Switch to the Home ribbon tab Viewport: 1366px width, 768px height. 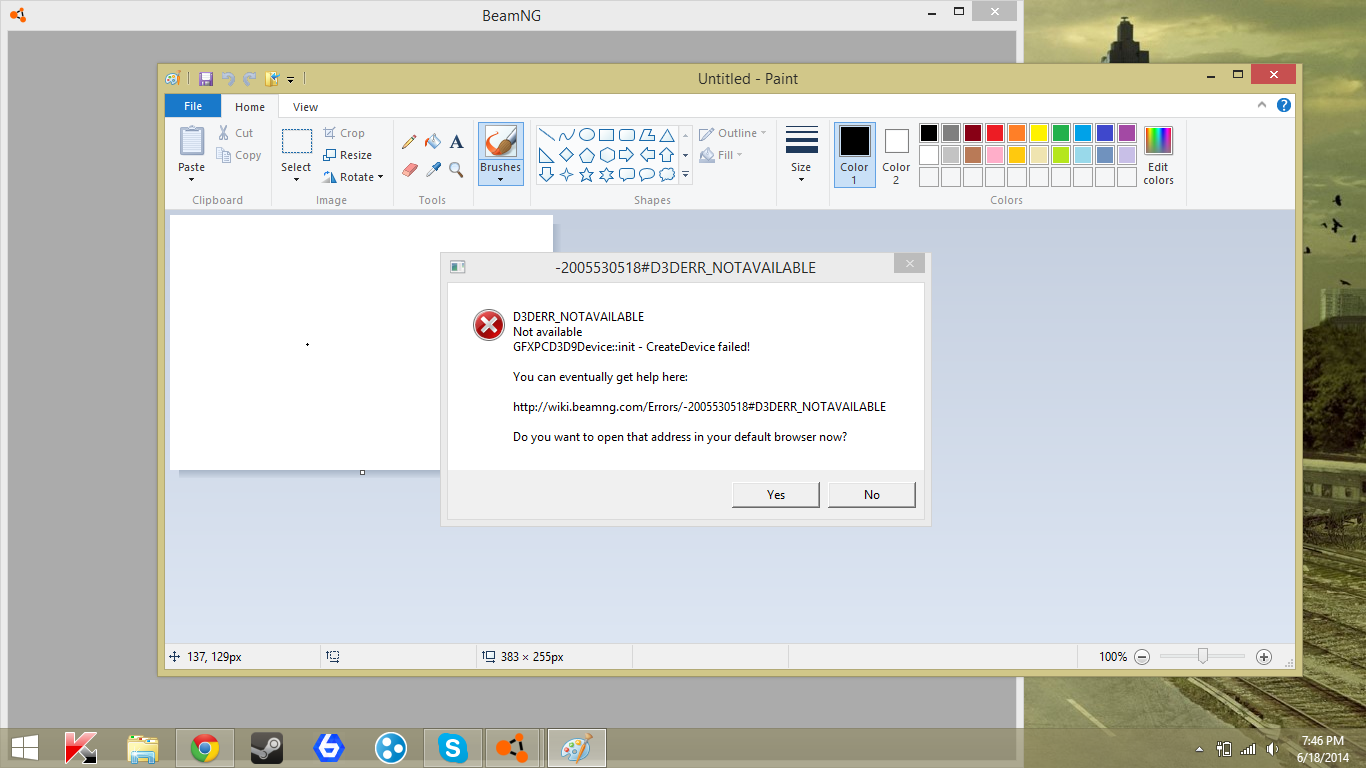[250, 107]
